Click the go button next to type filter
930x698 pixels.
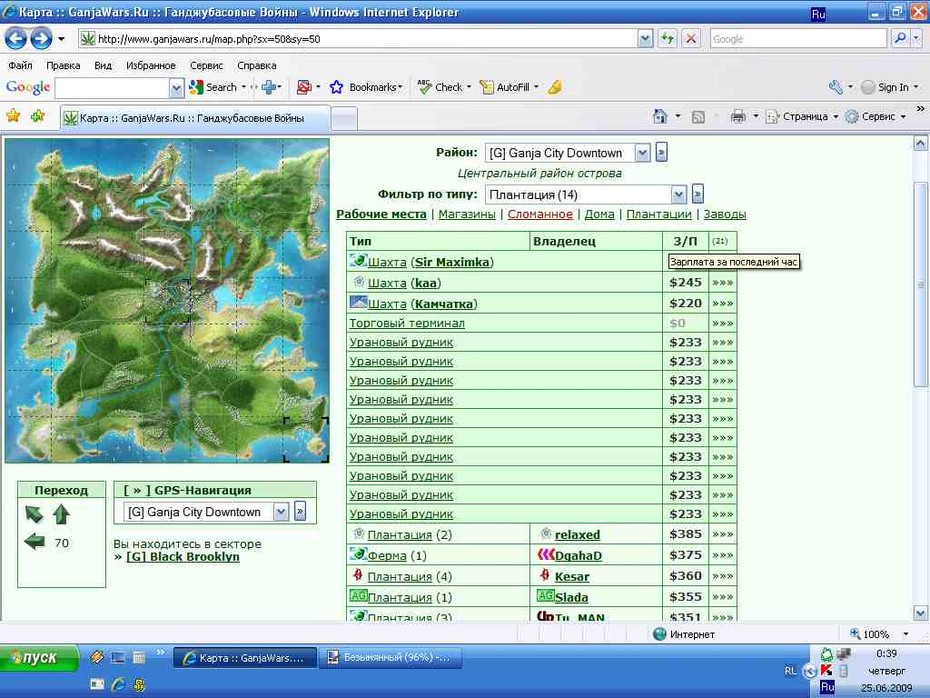click(698, 194)
